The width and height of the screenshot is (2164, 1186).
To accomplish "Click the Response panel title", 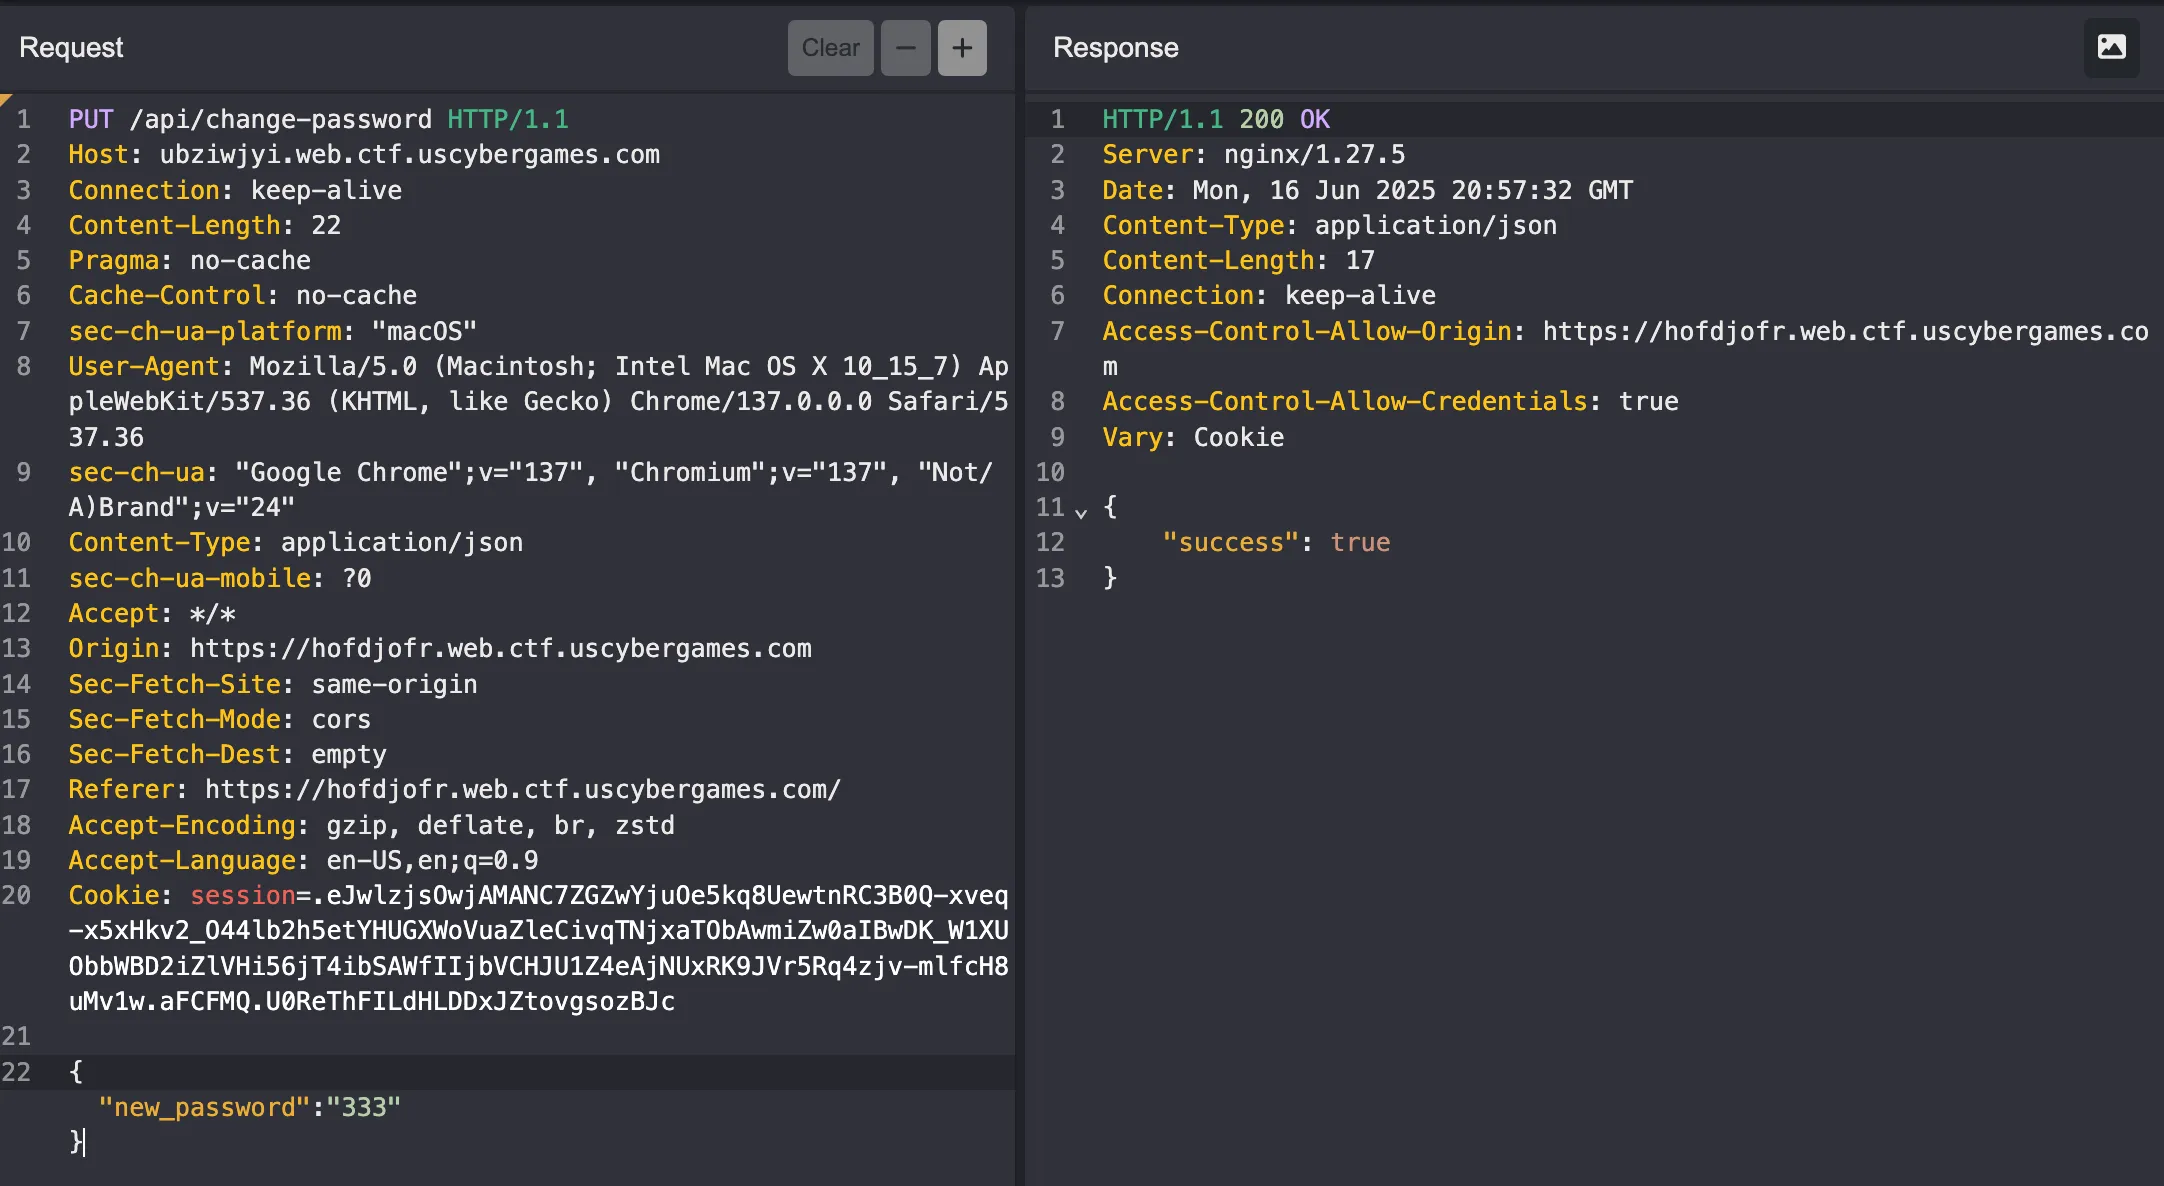I will tap(1115, 47).
